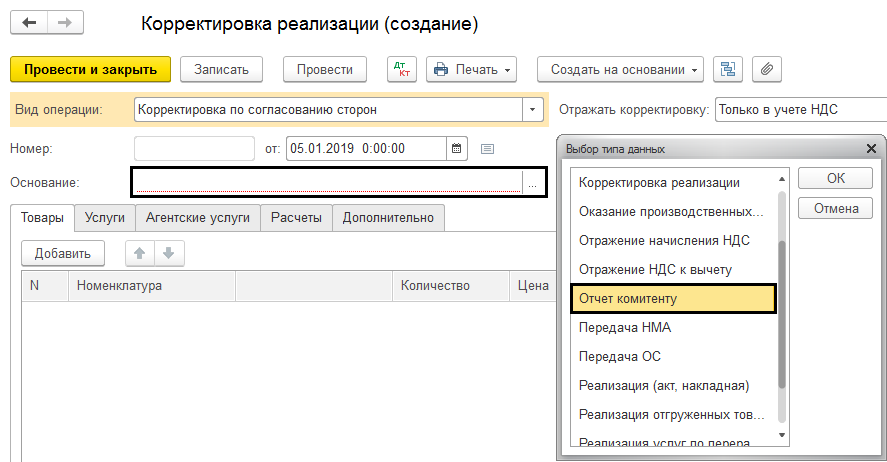
Task: Expand the Вид операции dropdown
Action: click(534, 109)
